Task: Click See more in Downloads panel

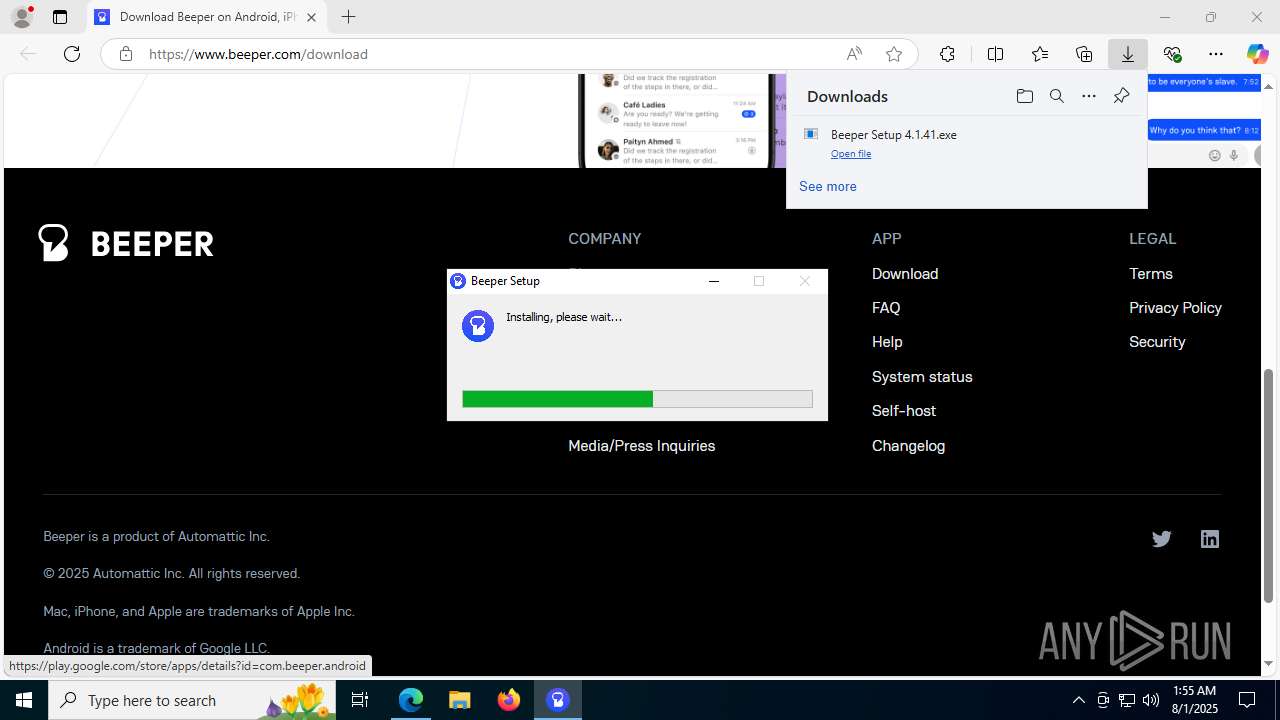Action: (828, 186)
